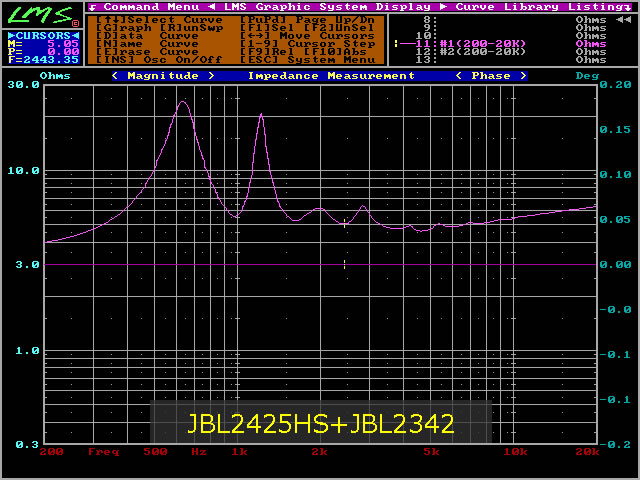The height and width of the screenshot is (480, 640).
Task: Click the F=2443.35 cursor frequency readout
Action: 43,60
